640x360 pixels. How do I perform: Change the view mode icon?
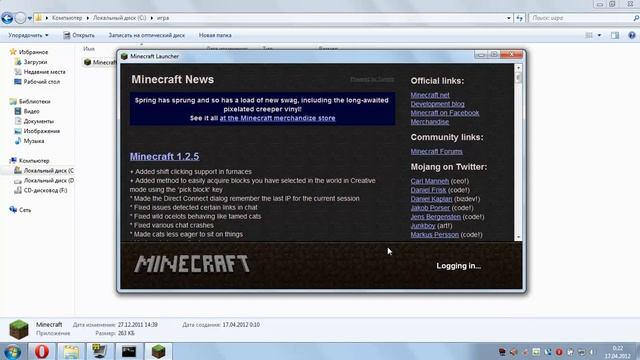click(589, 36)
